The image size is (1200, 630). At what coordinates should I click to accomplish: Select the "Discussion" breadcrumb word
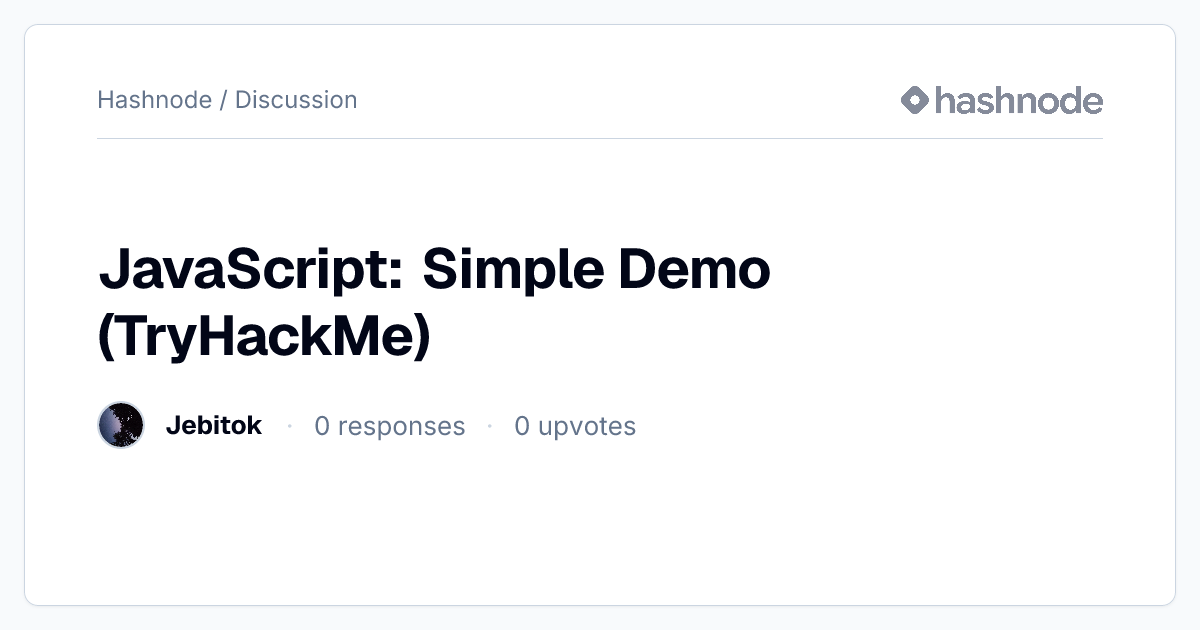(x=296, y=100)
